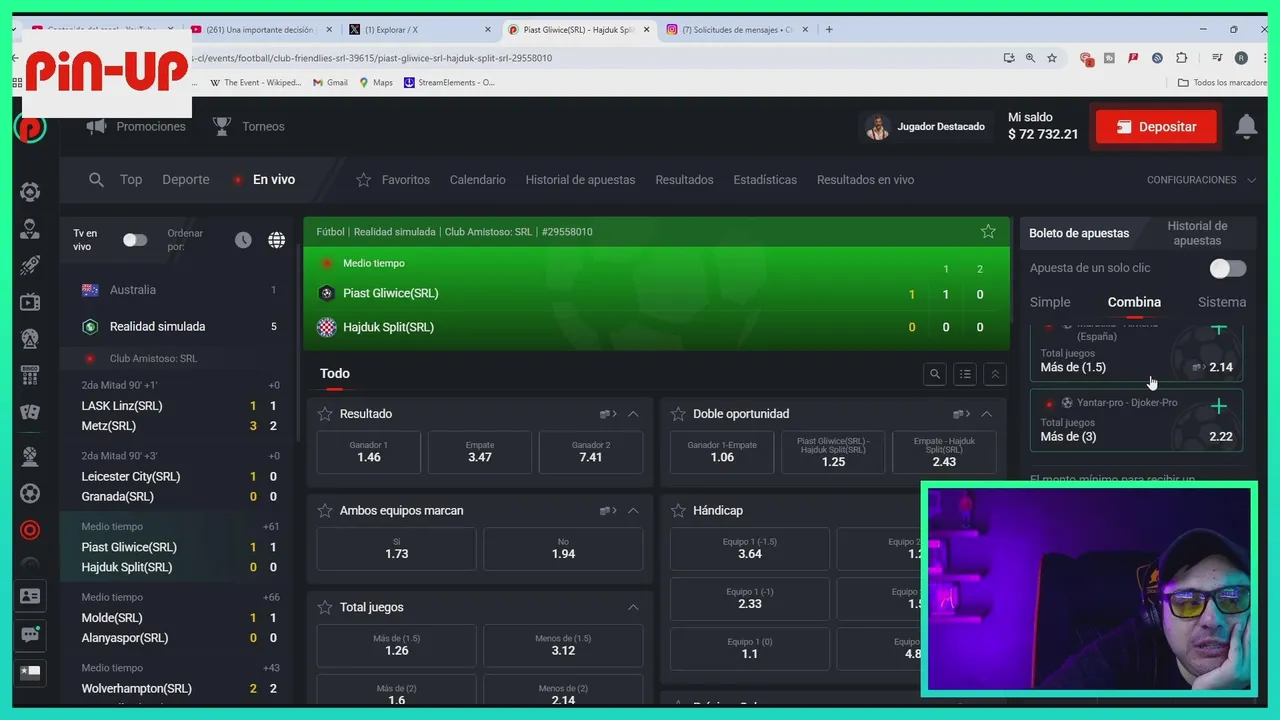Bookmark page with Chrome star icon
1280x720 pixels.
(x=1052, y=58)
